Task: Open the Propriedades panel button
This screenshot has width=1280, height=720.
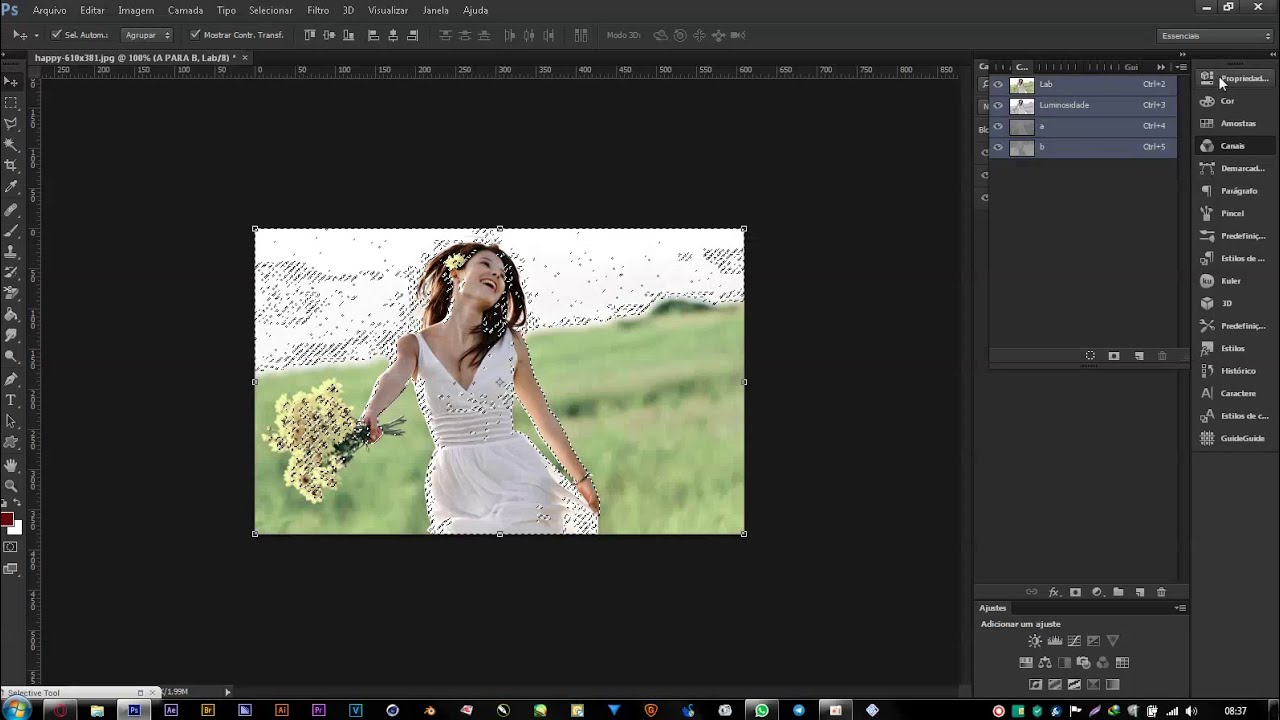Action: (x=1235, y=78)
